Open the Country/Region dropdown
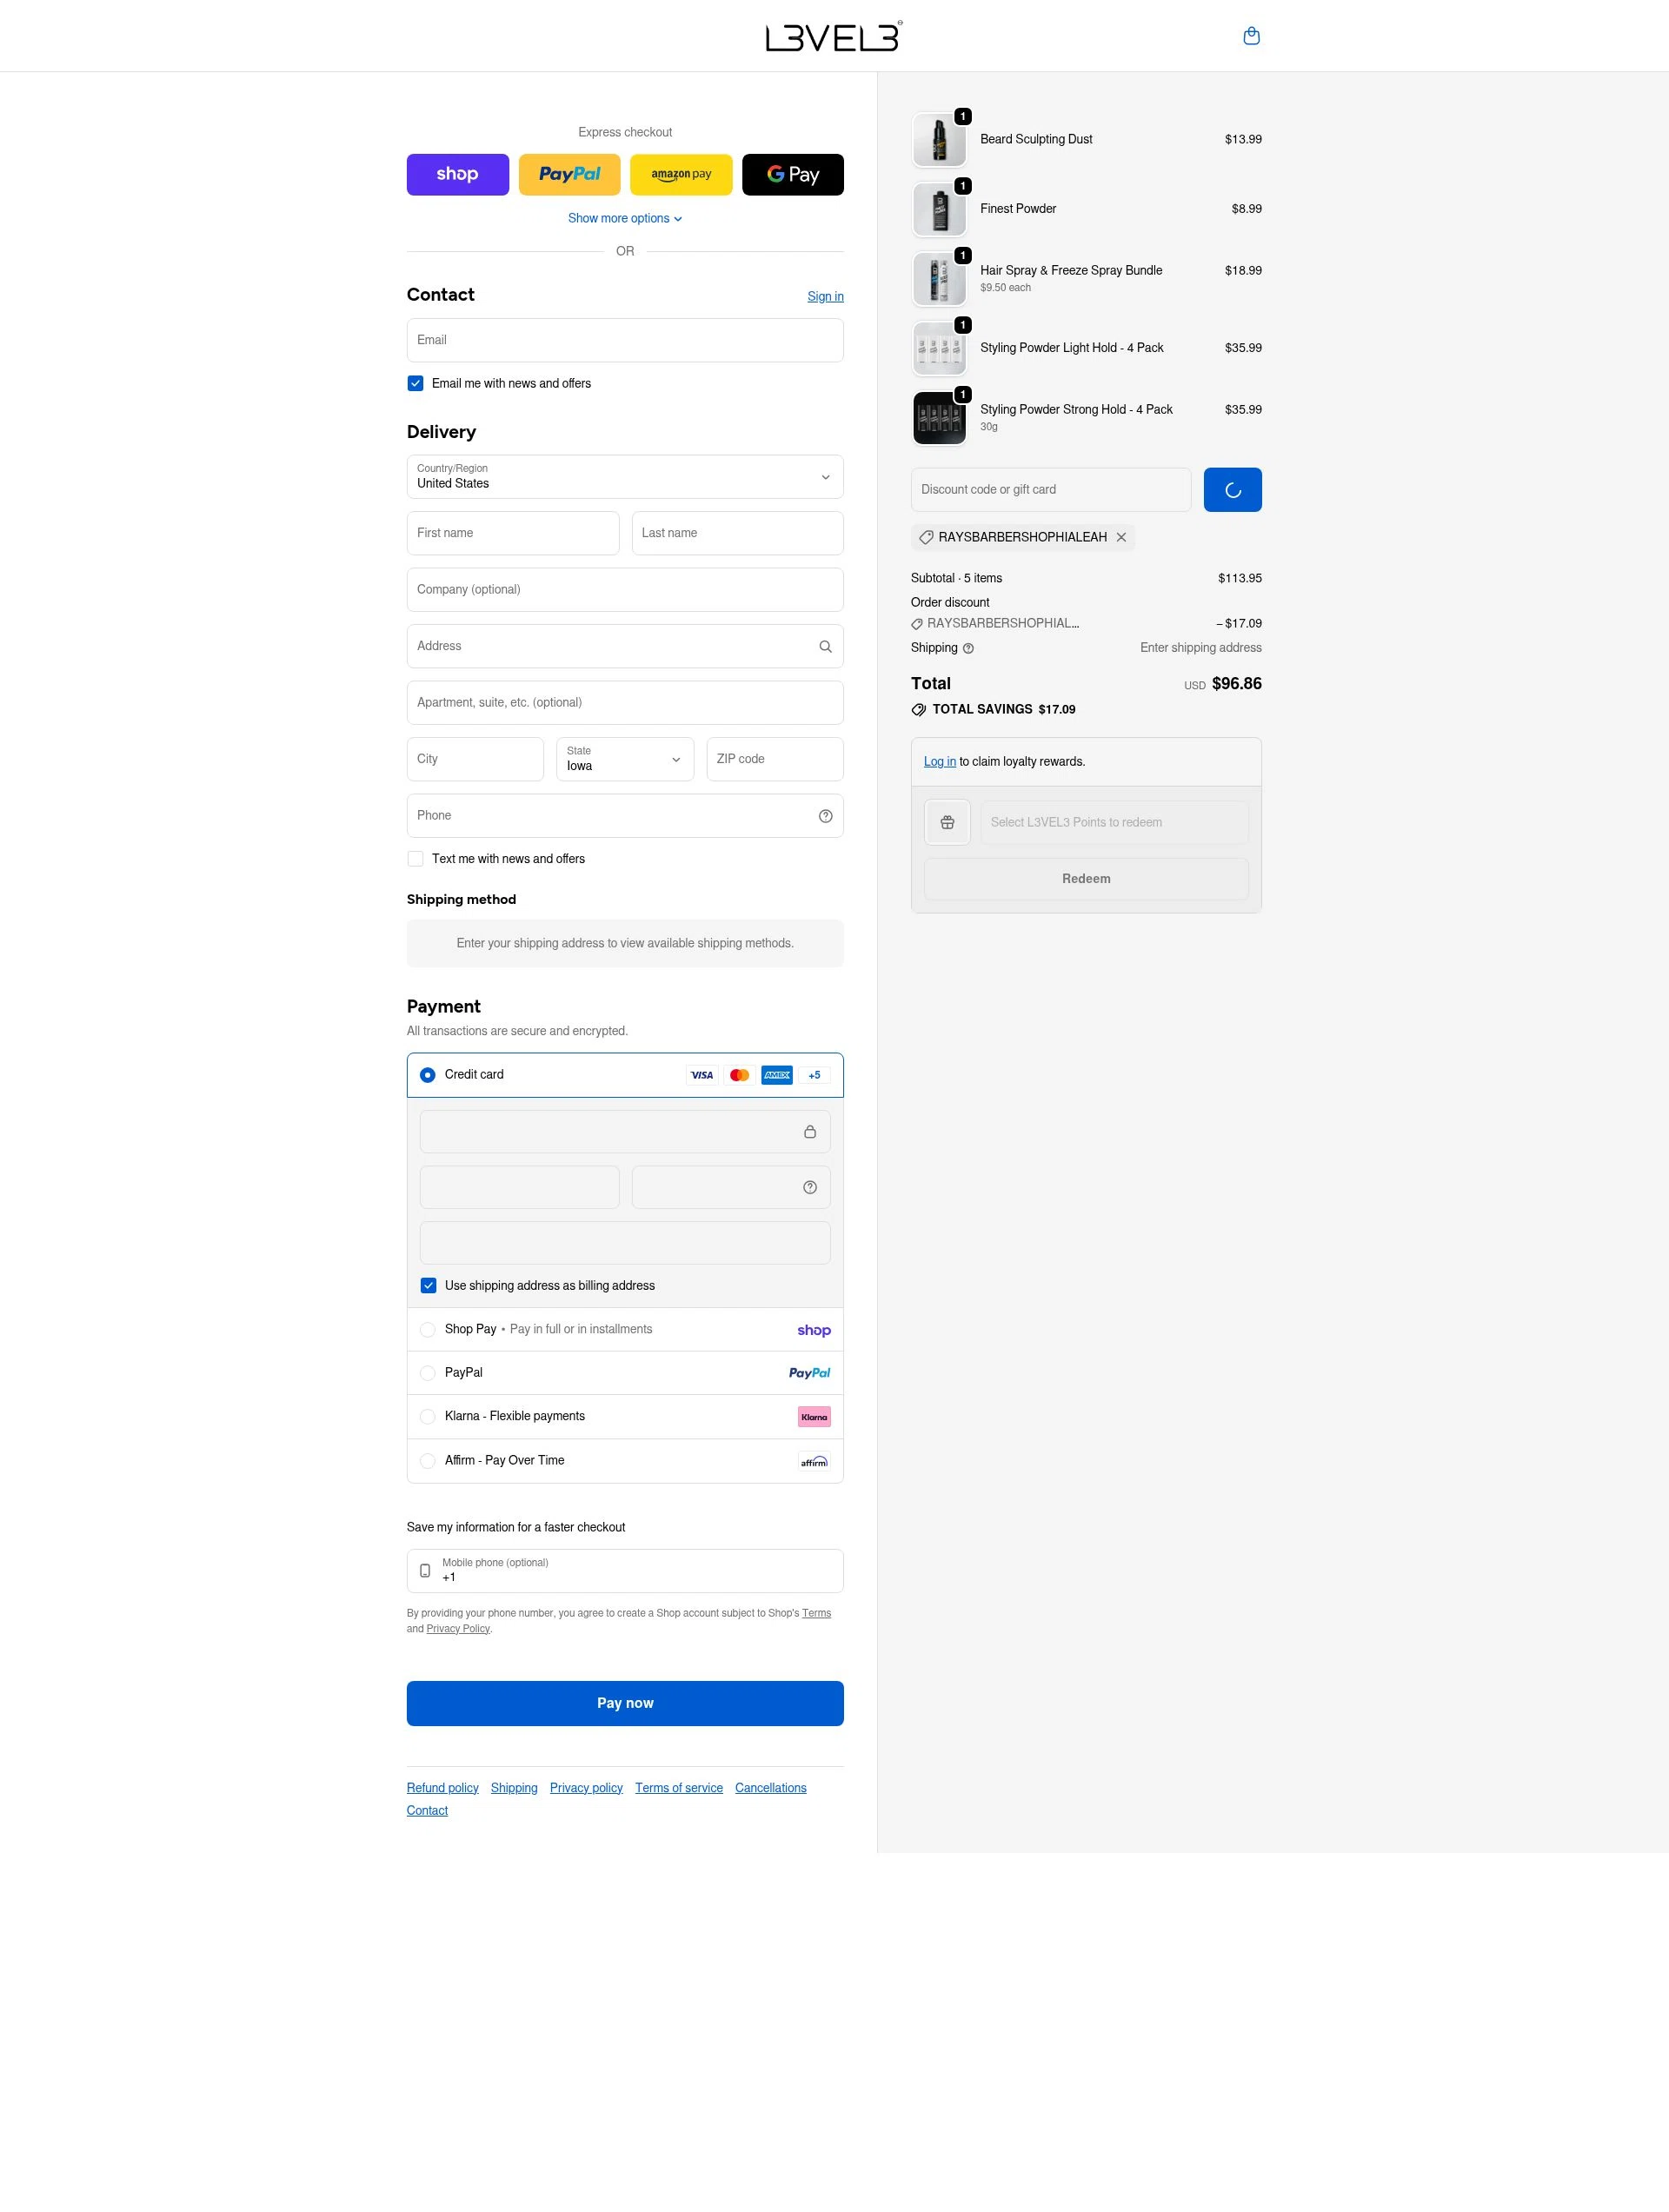Image resolution: width=1669 pixels, height=2212 pixels. pos(624,477)
